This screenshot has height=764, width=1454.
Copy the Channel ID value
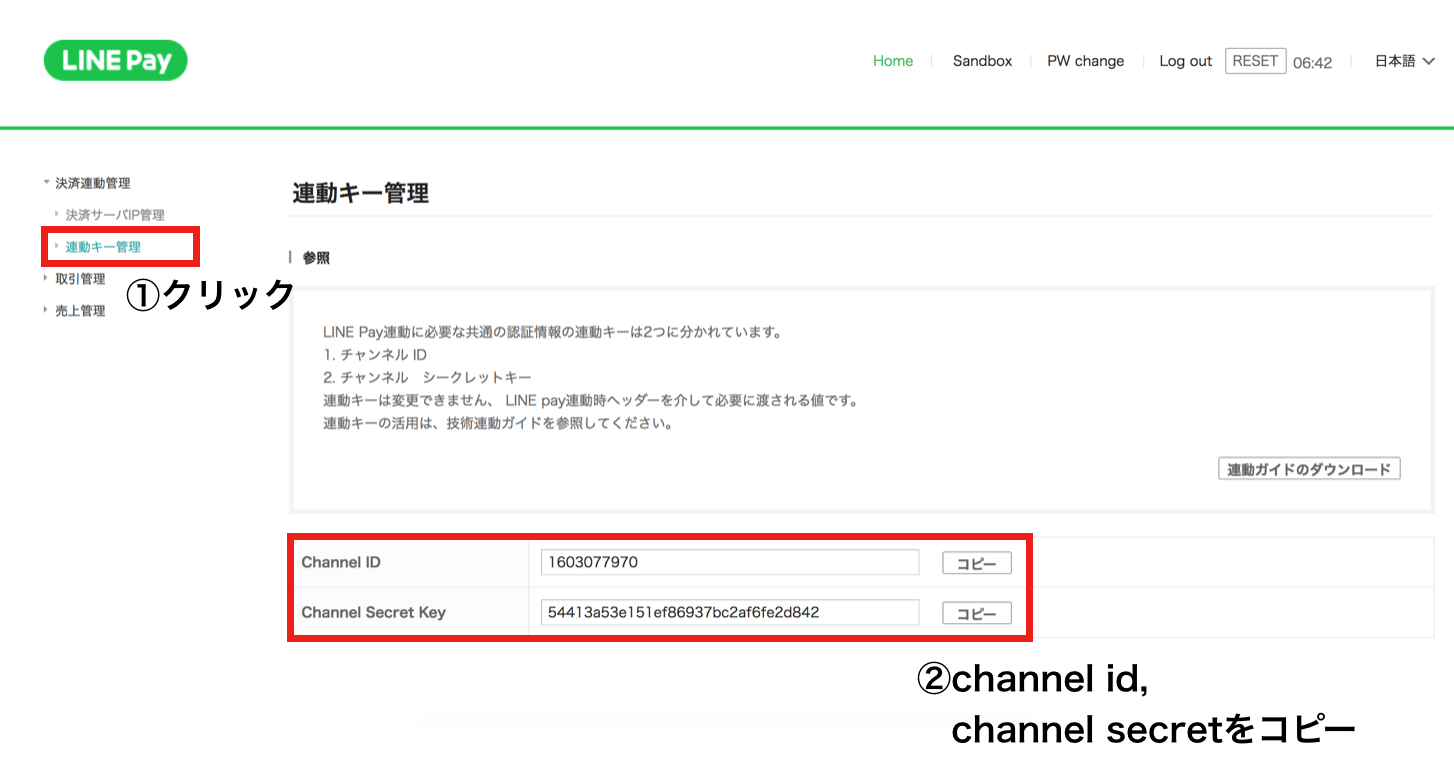tap(975, 562)
